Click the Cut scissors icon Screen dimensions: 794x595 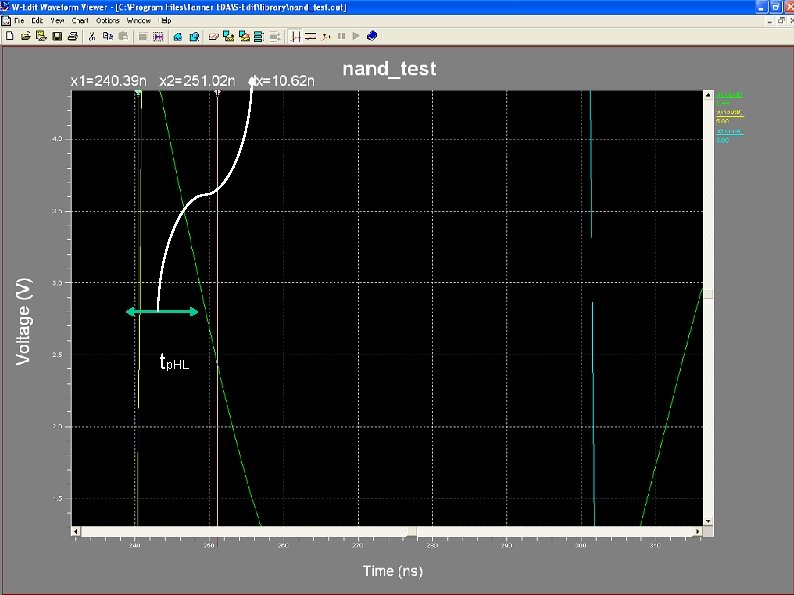(x=92, y=36)
